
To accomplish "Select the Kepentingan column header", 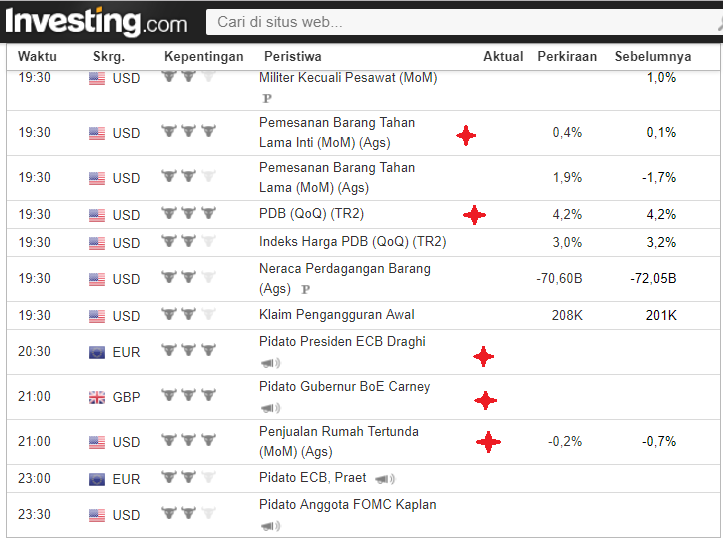I will click(203, 56).
